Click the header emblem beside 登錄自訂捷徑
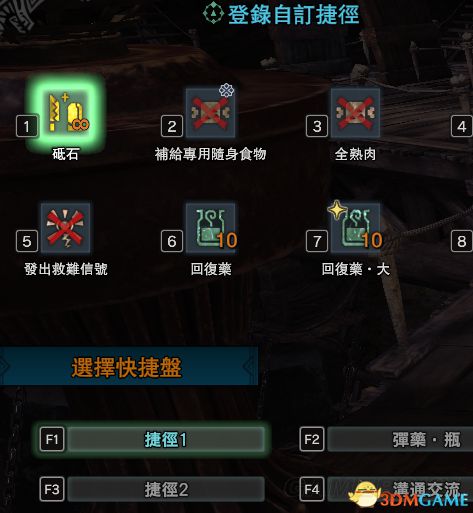 [x=213, y=12]
